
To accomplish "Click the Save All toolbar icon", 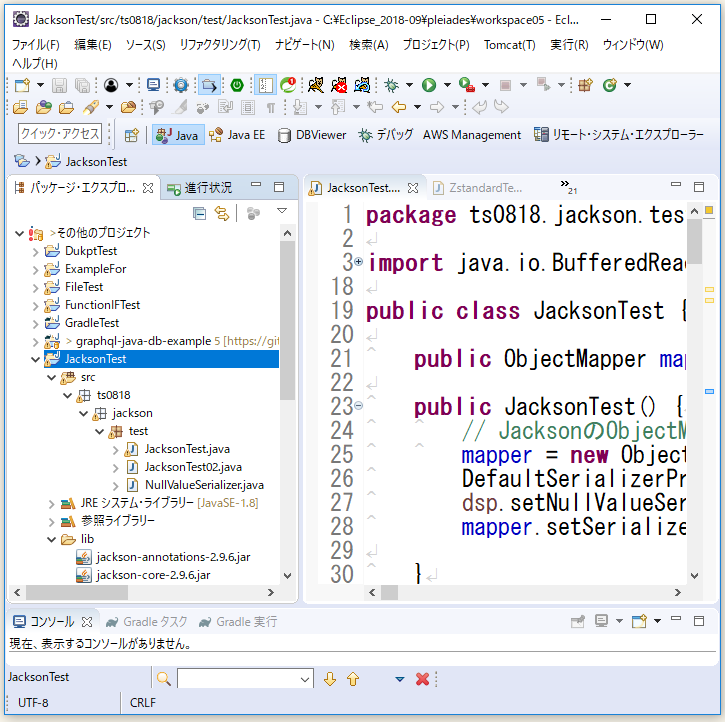I will pos(83,86).
